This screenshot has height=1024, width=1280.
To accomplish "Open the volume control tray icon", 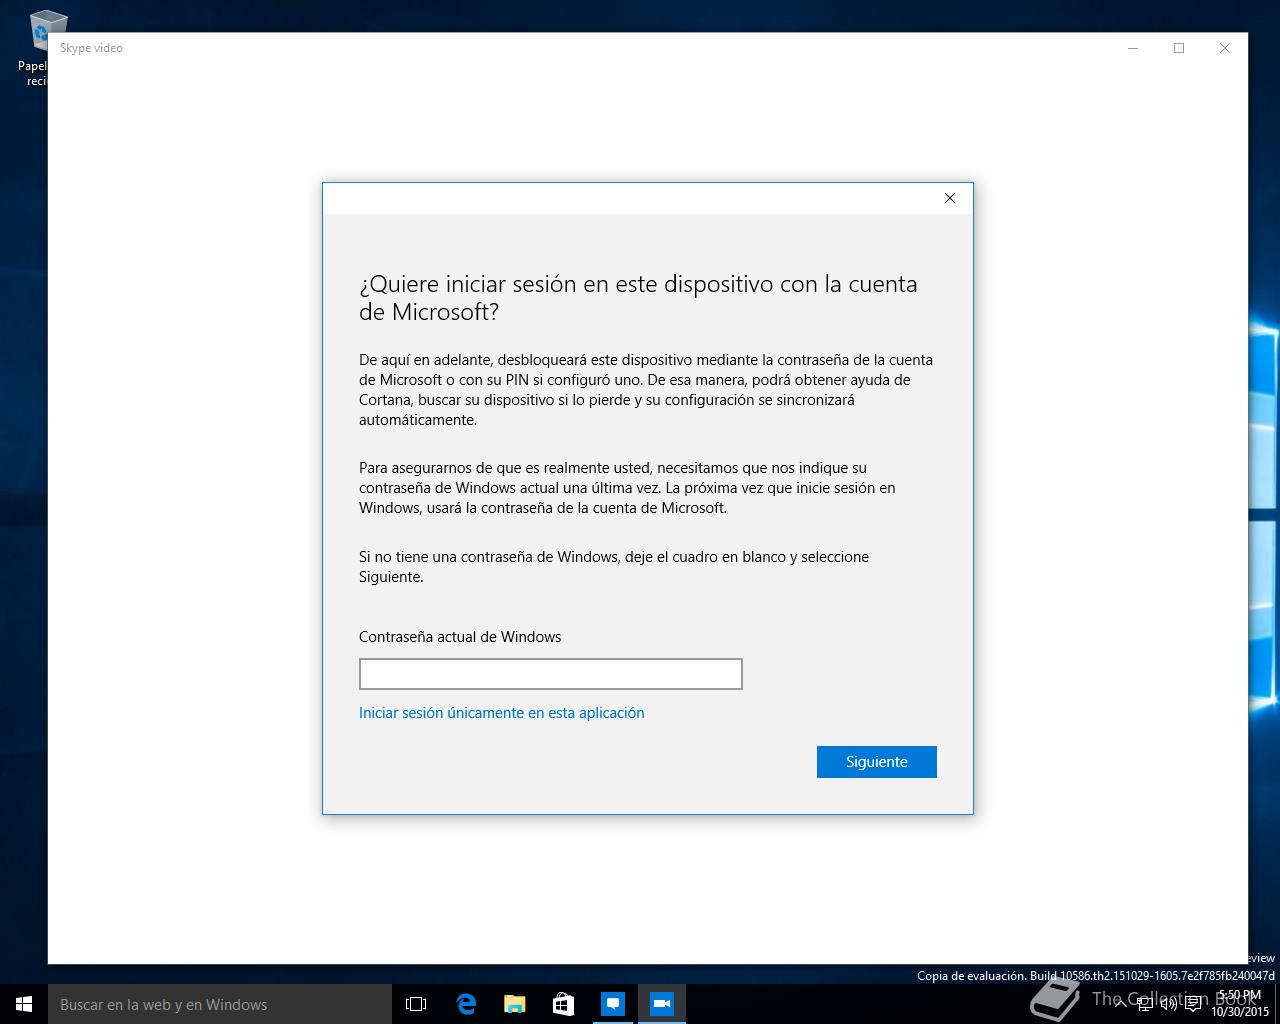I will pyautogui.click(x=1168, y=1004).
